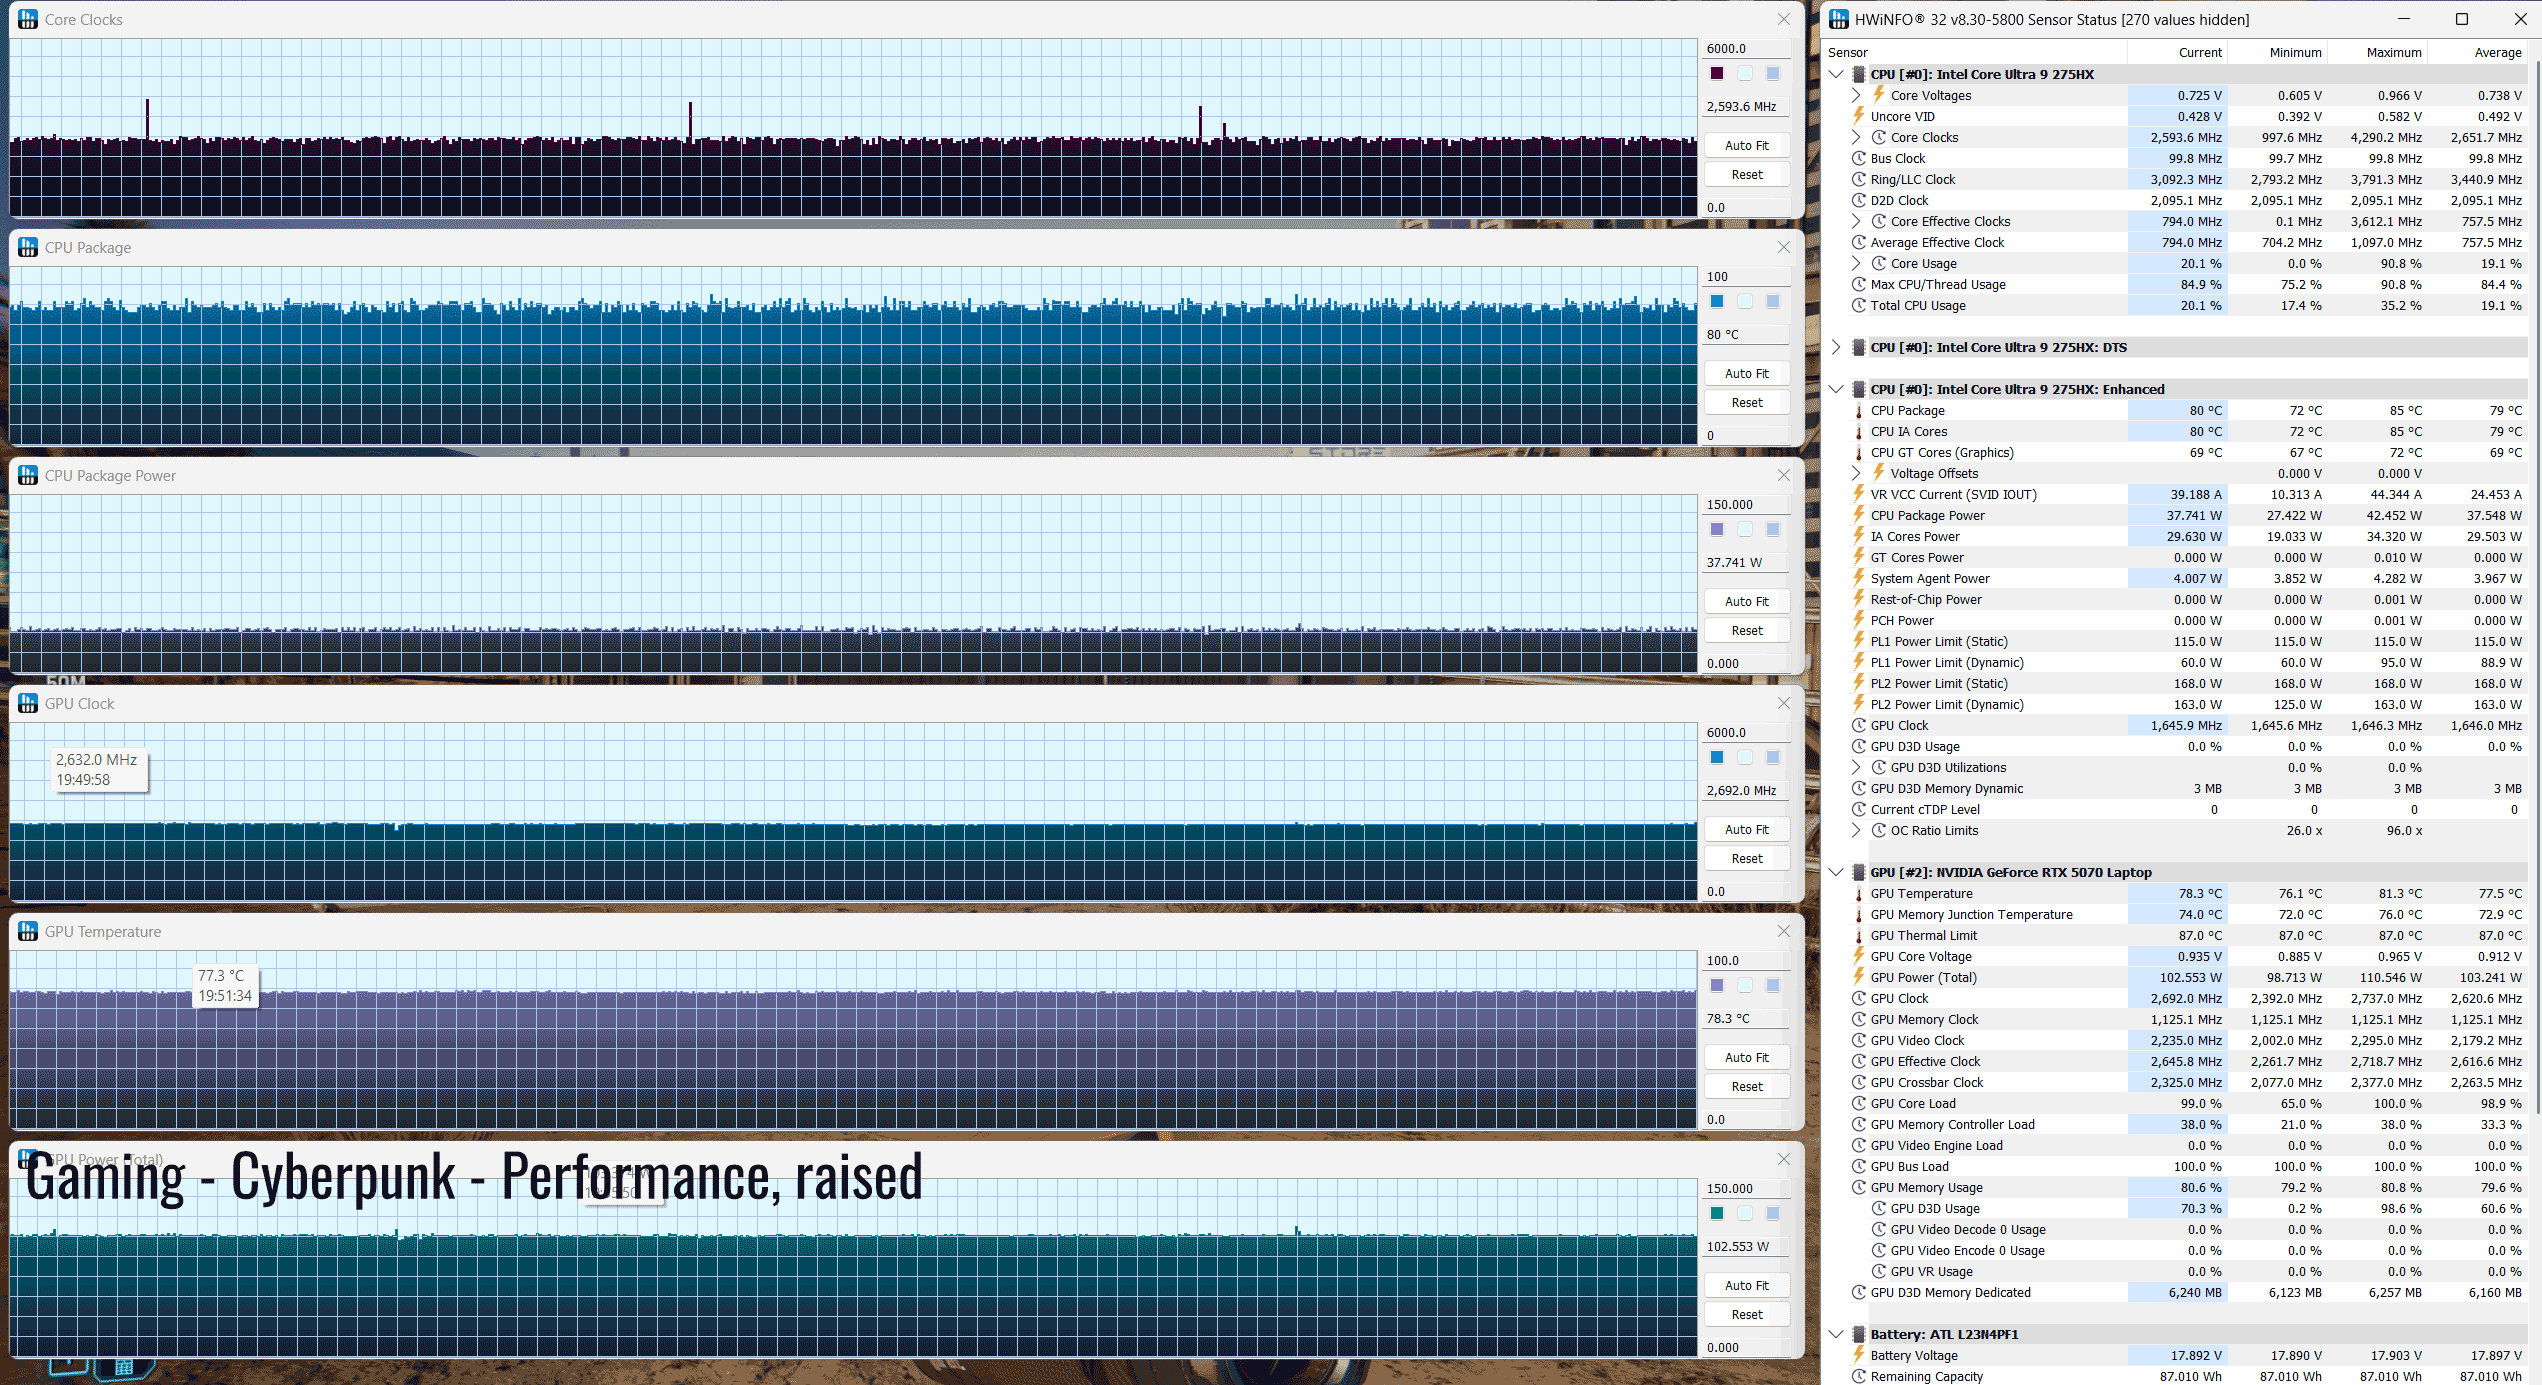Click the Average column header

coord(2497,52)
